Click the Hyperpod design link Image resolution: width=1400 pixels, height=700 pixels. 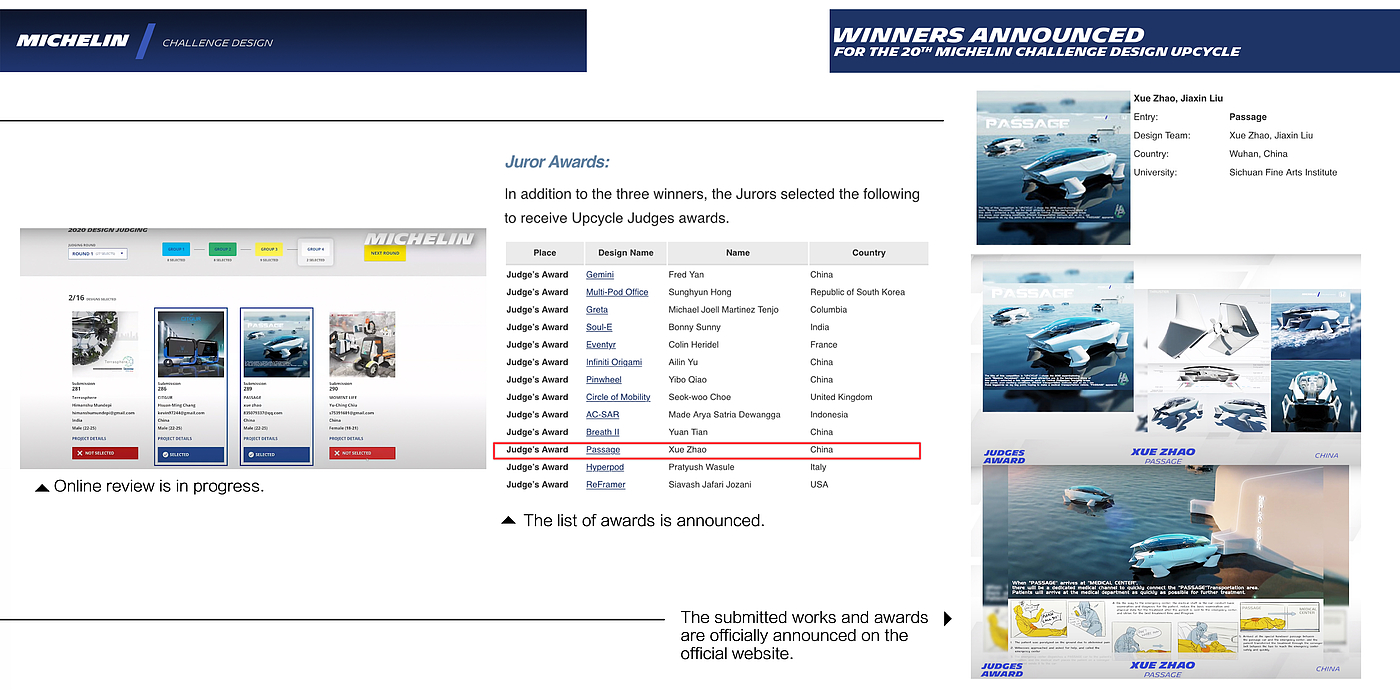coord(605,467)
